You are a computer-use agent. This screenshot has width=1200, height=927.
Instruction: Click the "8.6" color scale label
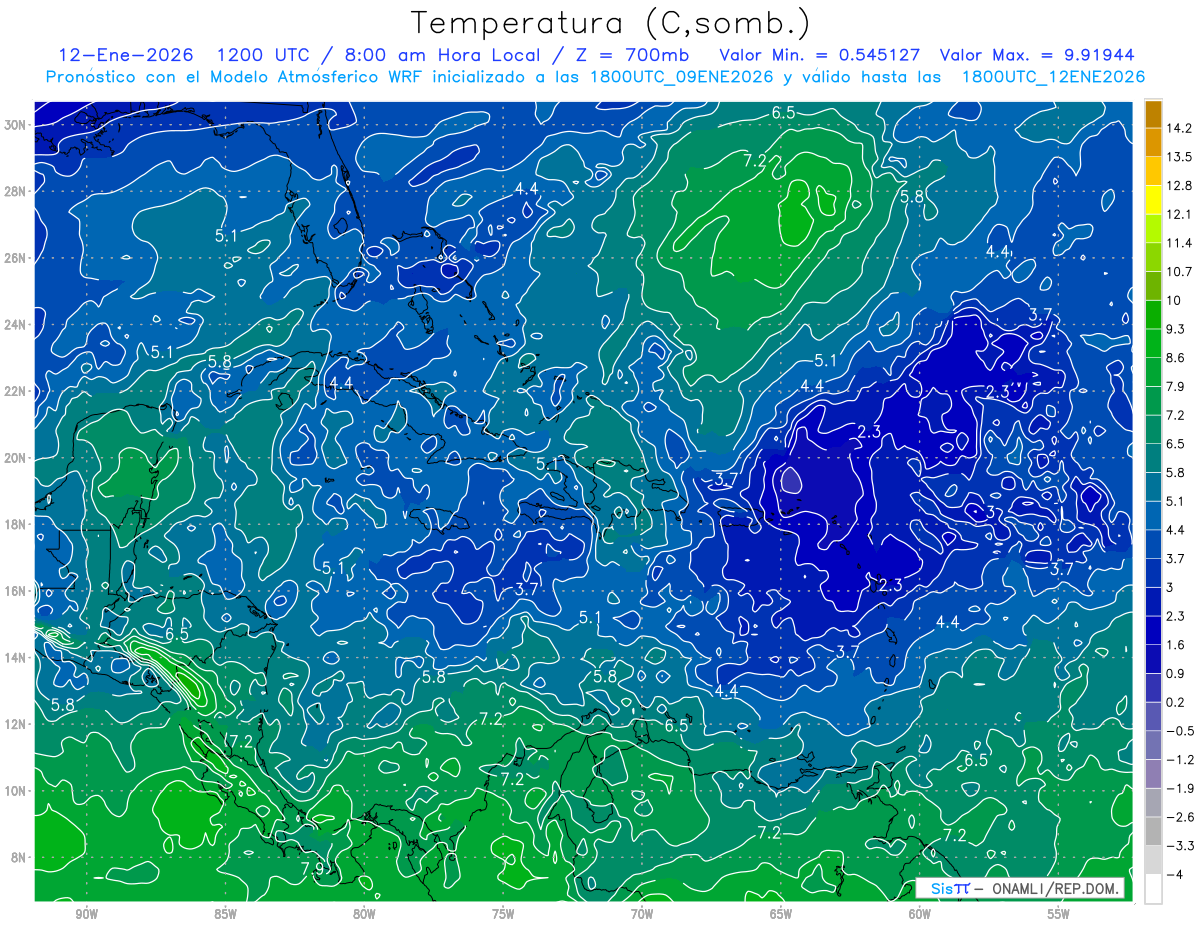point(1176,358)
